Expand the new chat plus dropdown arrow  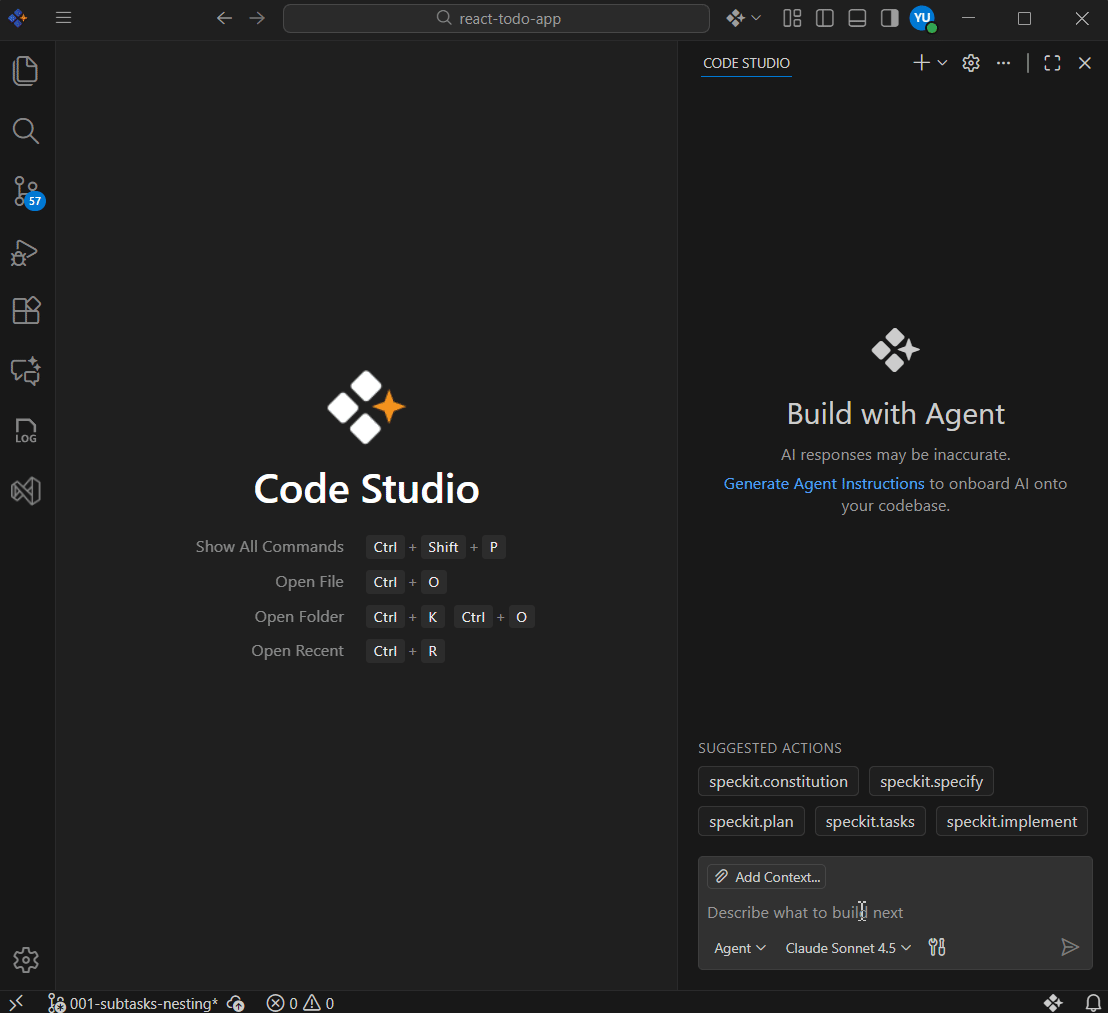point(942,63)
